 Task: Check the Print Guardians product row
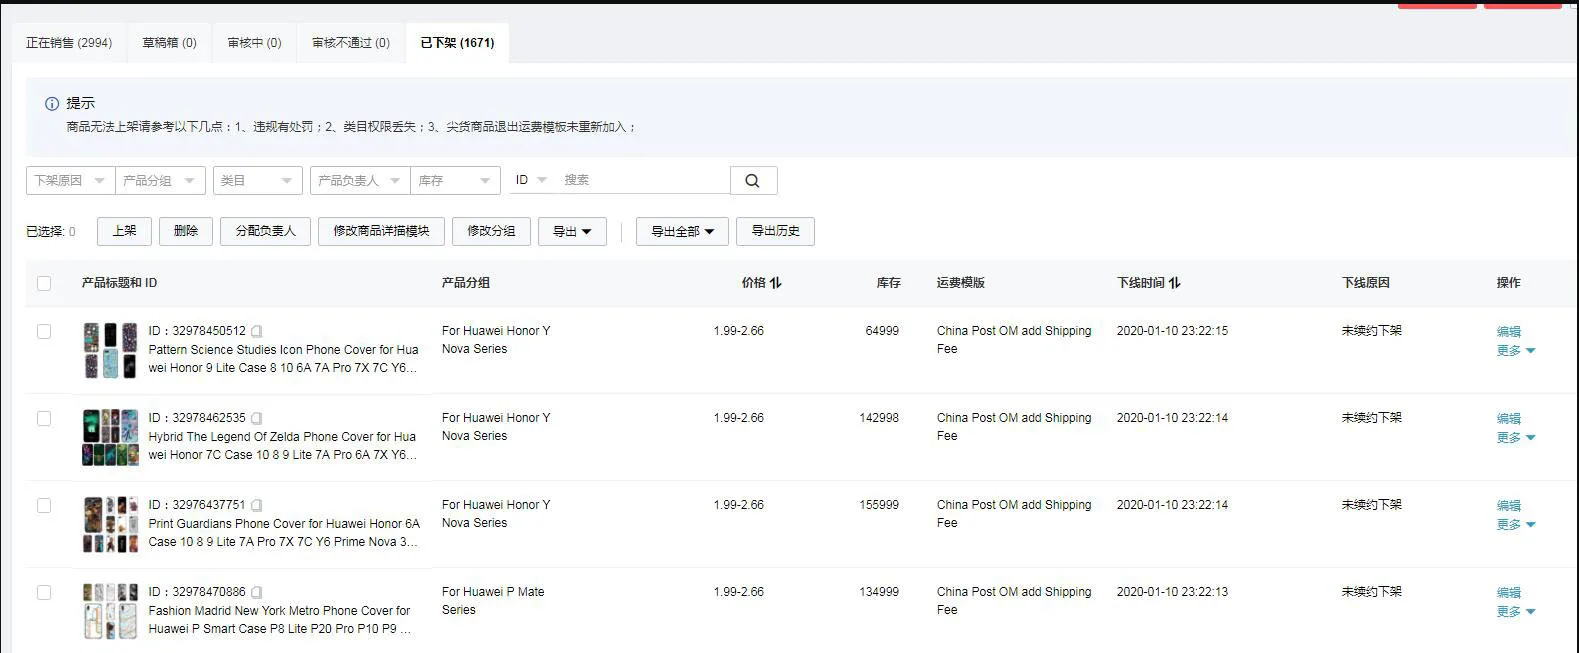point(44,505)
